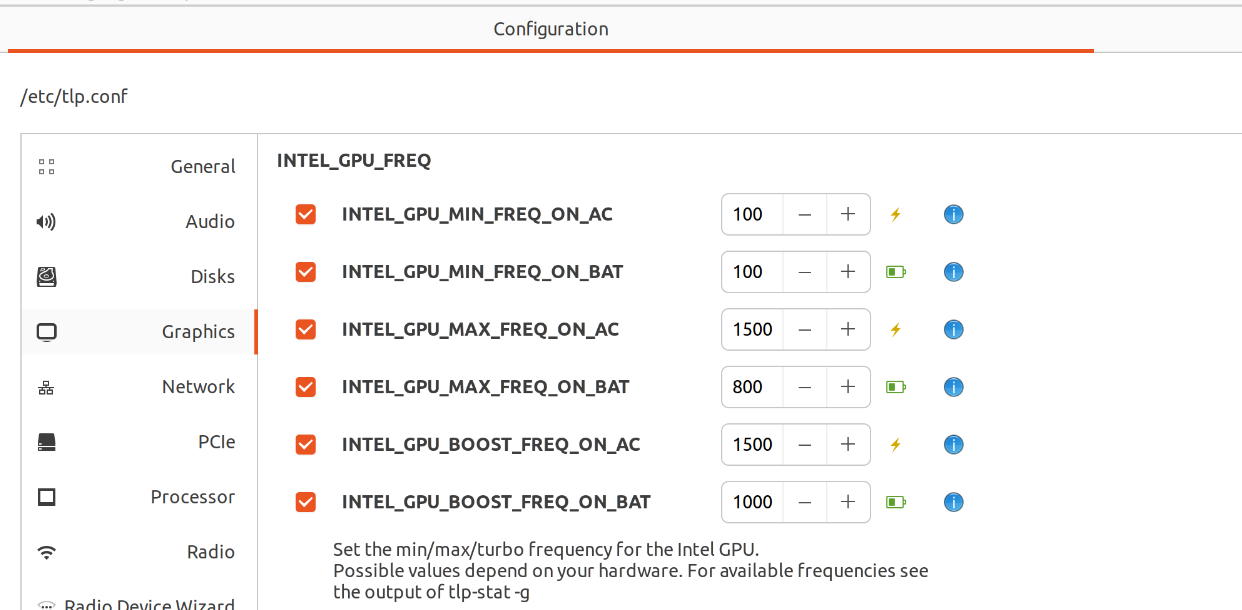Select the Disks drive icon

tap(46, 277)
